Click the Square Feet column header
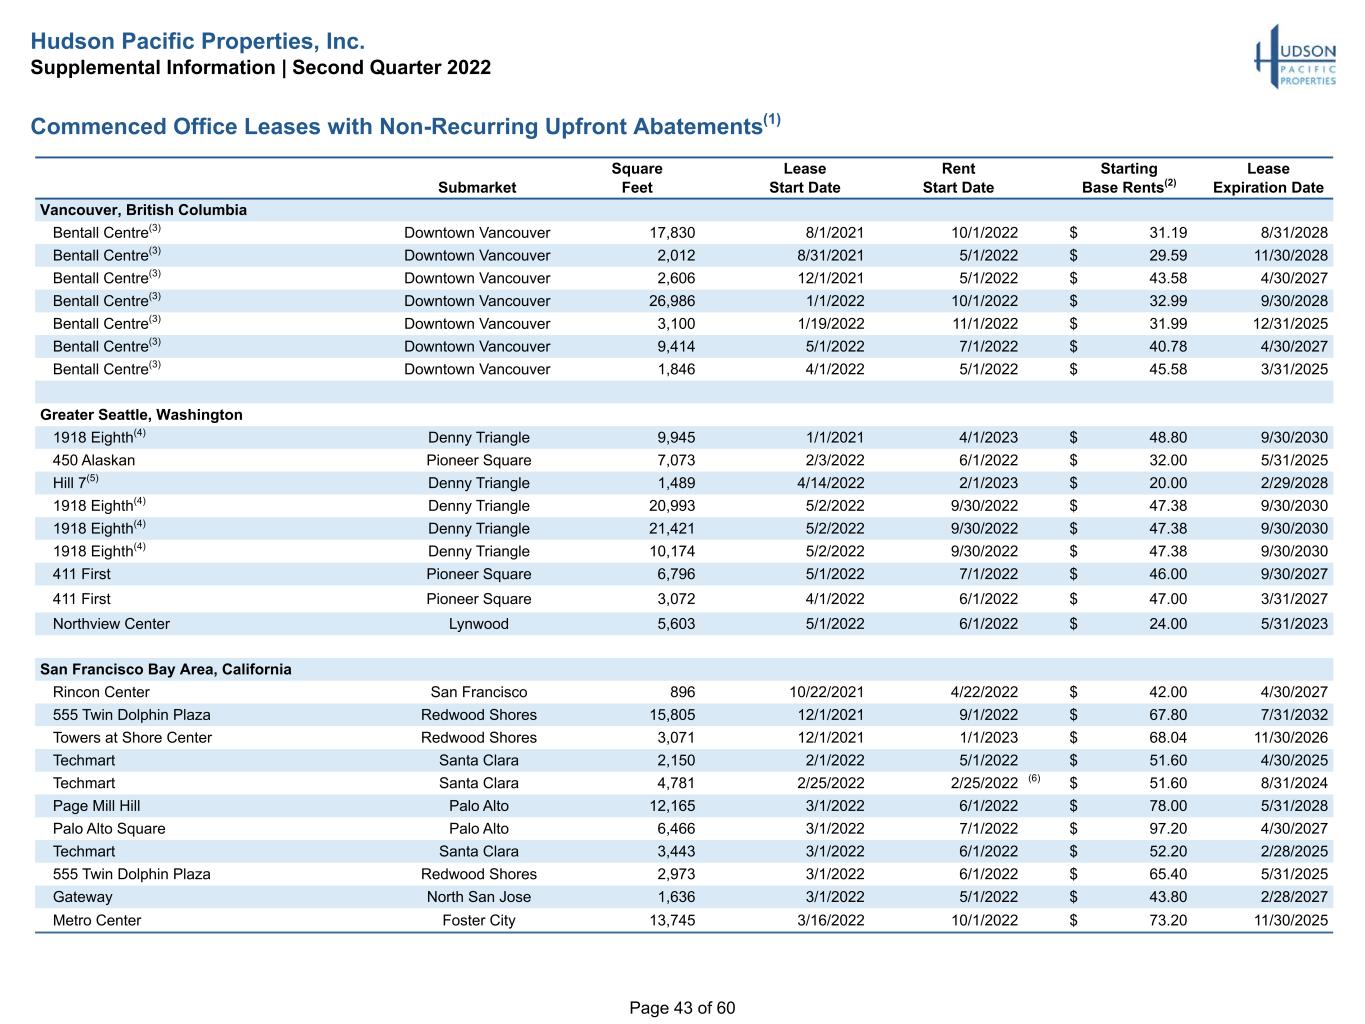This screenshot has width=1365, height=1024. [x=637, y=178]
